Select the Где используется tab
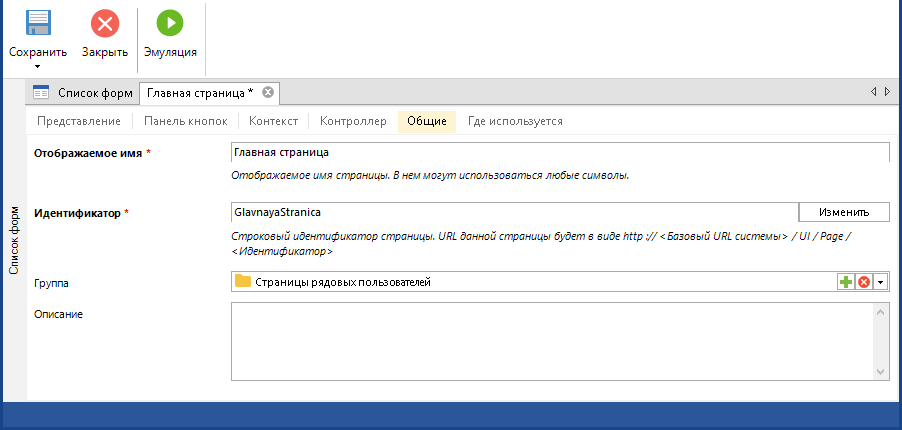 pyautogui.click(x=515, y=121)
